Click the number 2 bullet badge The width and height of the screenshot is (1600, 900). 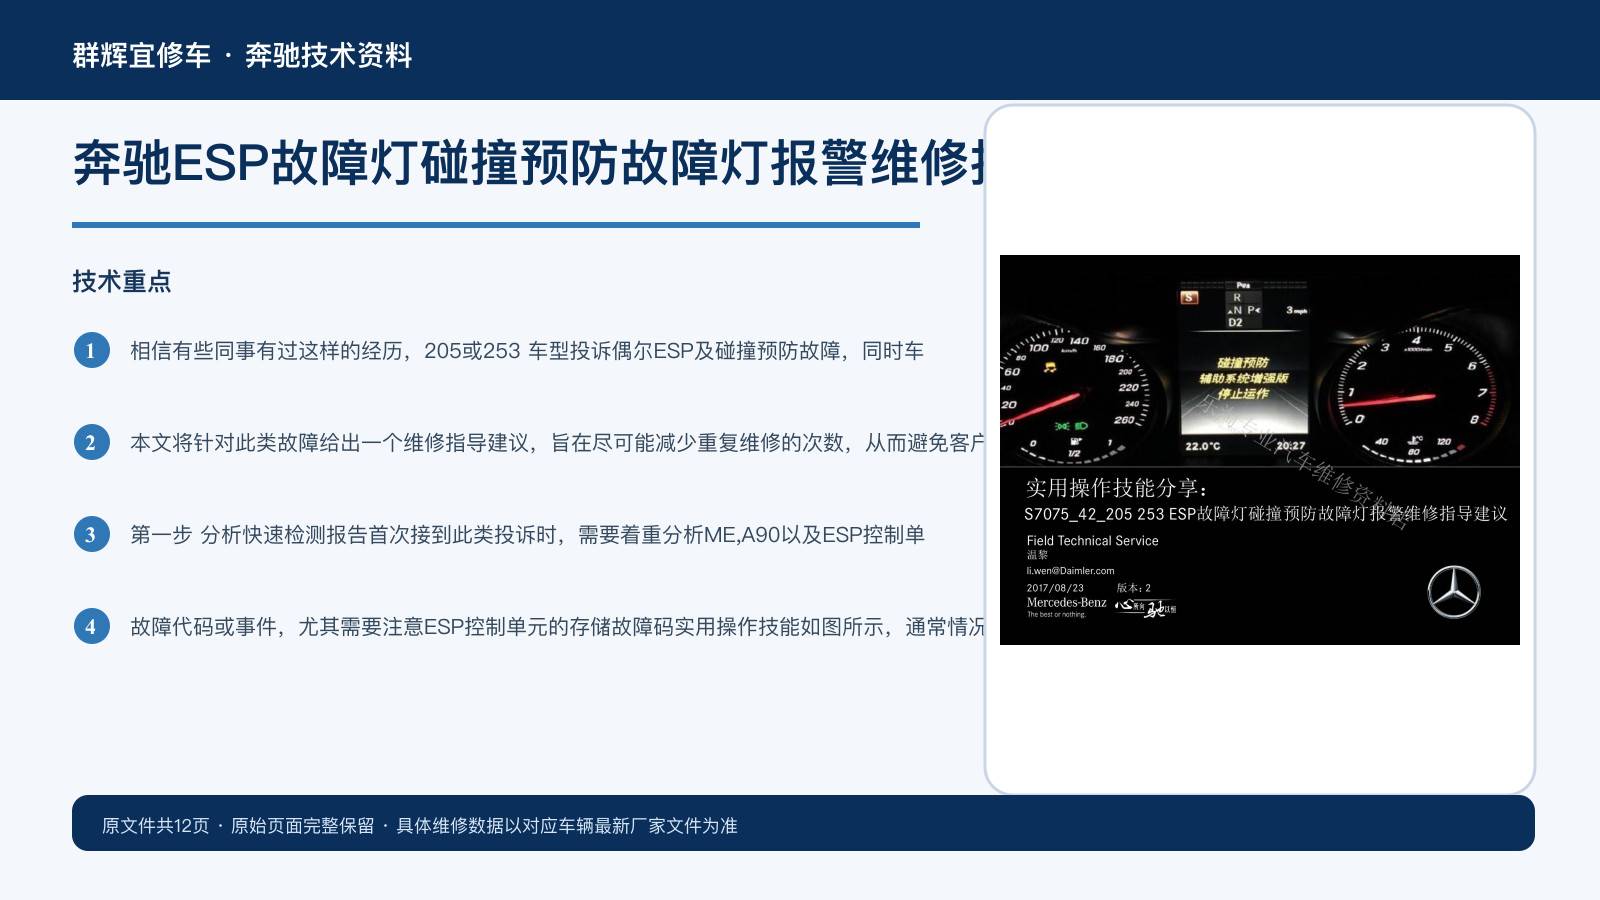[x=91, y=442]
